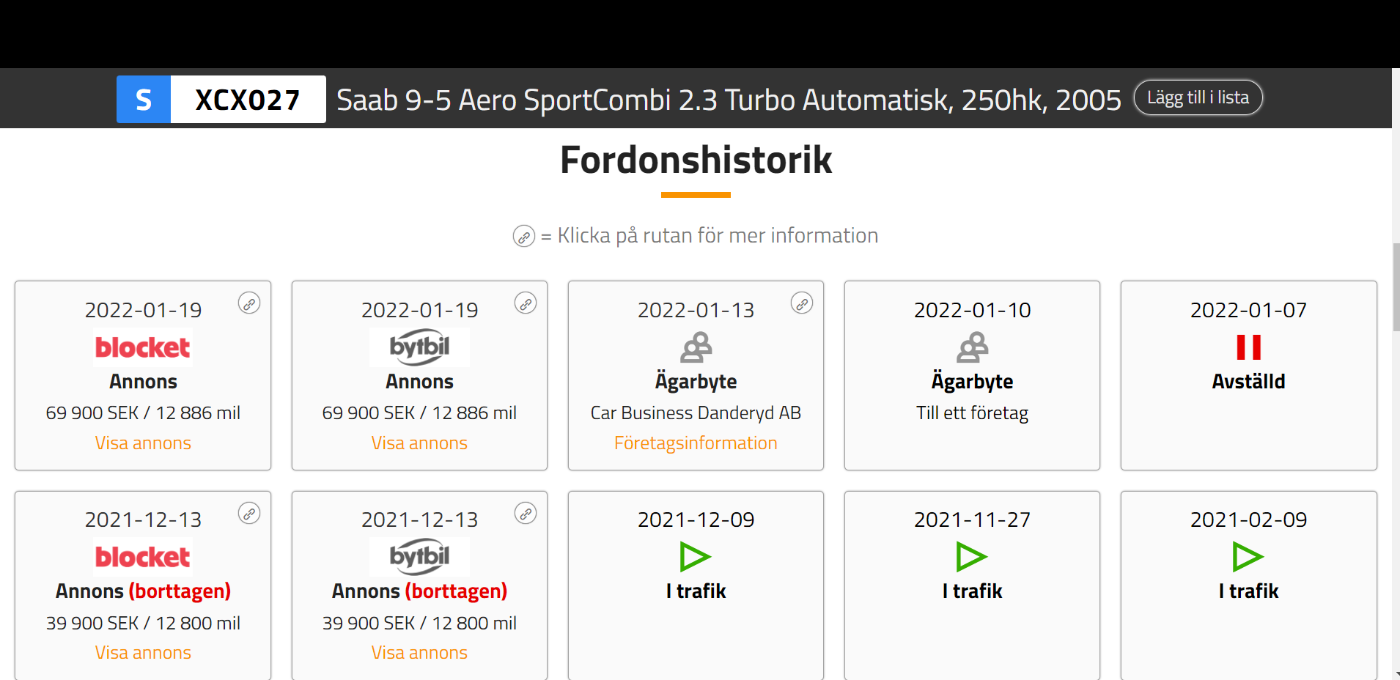This screenshot has width=1400, height=680.
Task: Click green play icon on 2021-02-09 card
Action: click(1248, 556)
